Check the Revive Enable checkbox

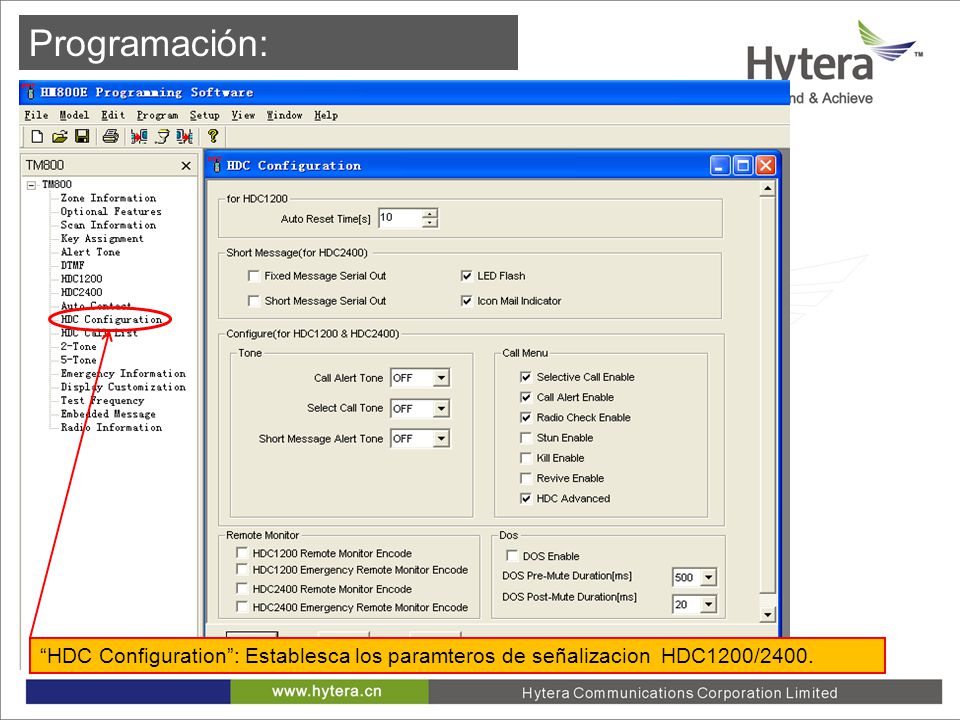pyautogui.click(x=525, y=478)
